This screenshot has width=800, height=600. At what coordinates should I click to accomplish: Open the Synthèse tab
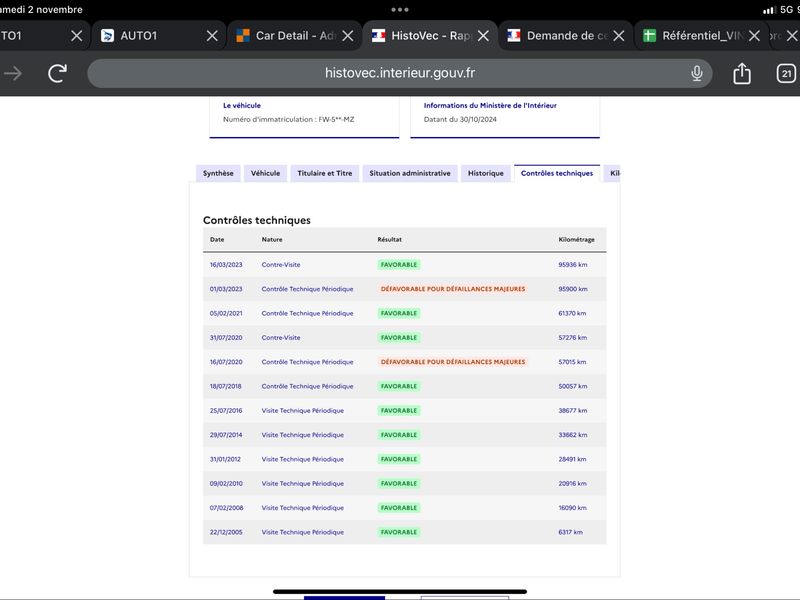pyautogui.click(x=218, y=173)
